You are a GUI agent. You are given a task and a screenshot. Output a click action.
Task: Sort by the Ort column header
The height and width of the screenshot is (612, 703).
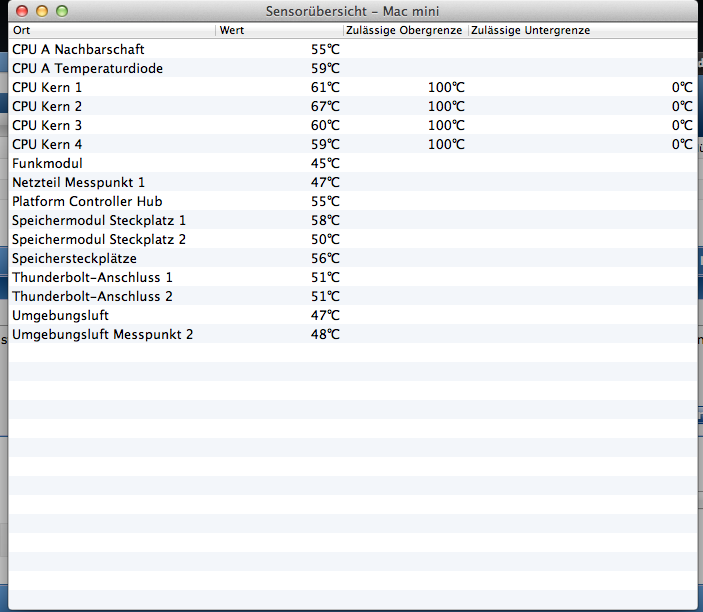[x=112, y=30]
